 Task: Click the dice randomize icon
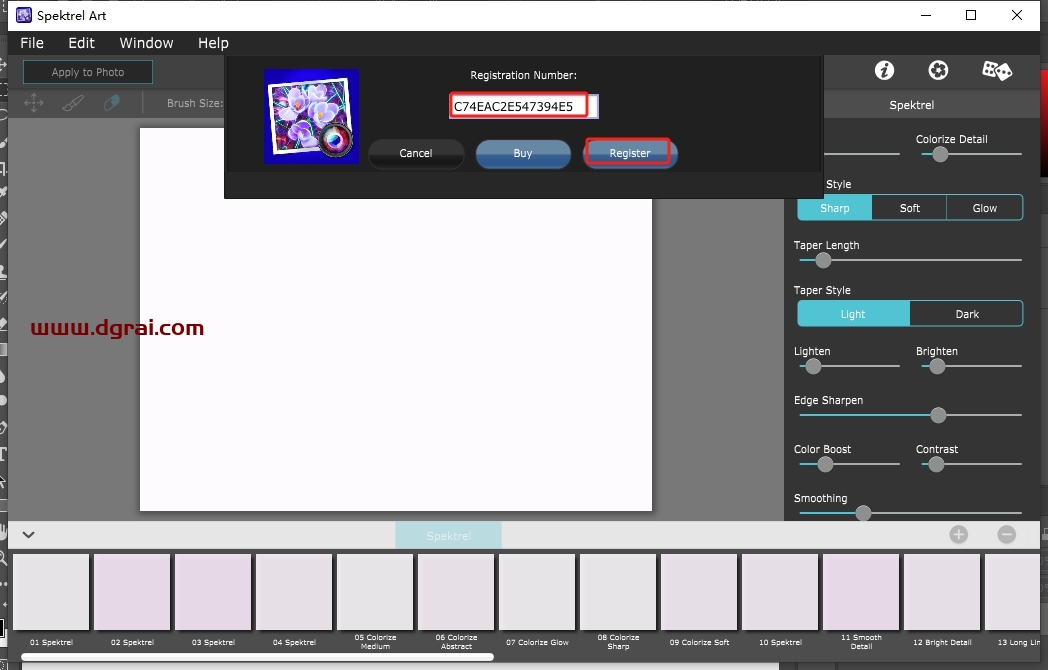(996, 70)
